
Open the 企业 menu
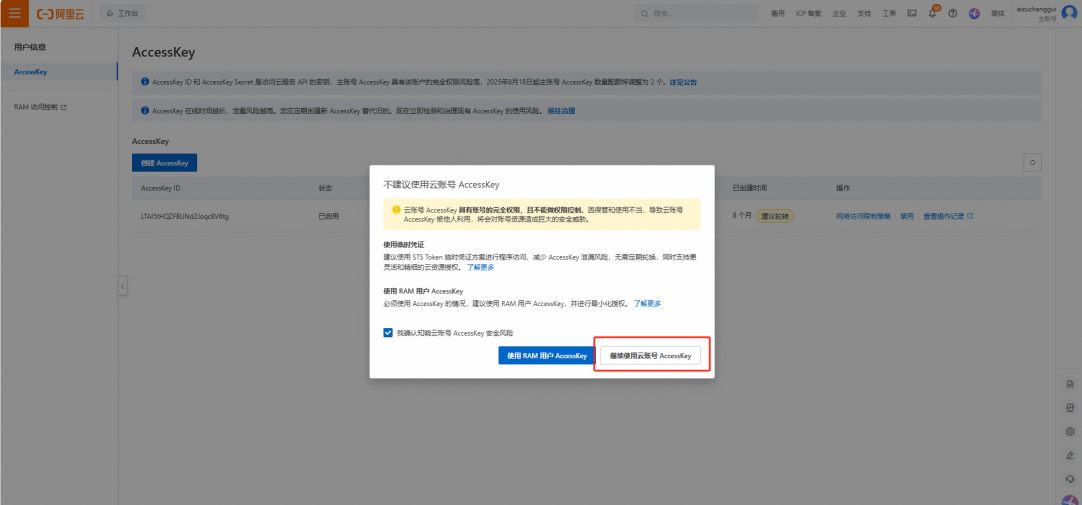pyautogui.click(x=839, y=13)
